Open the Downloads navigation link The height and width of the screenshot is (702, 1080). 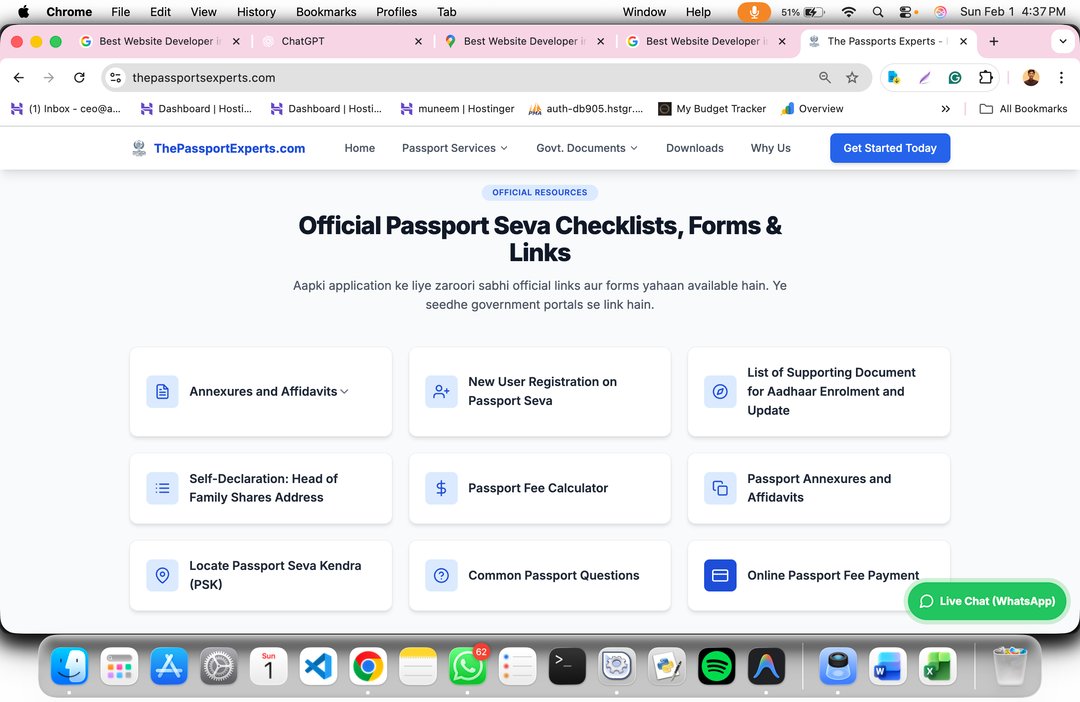[x=695, y=148]
